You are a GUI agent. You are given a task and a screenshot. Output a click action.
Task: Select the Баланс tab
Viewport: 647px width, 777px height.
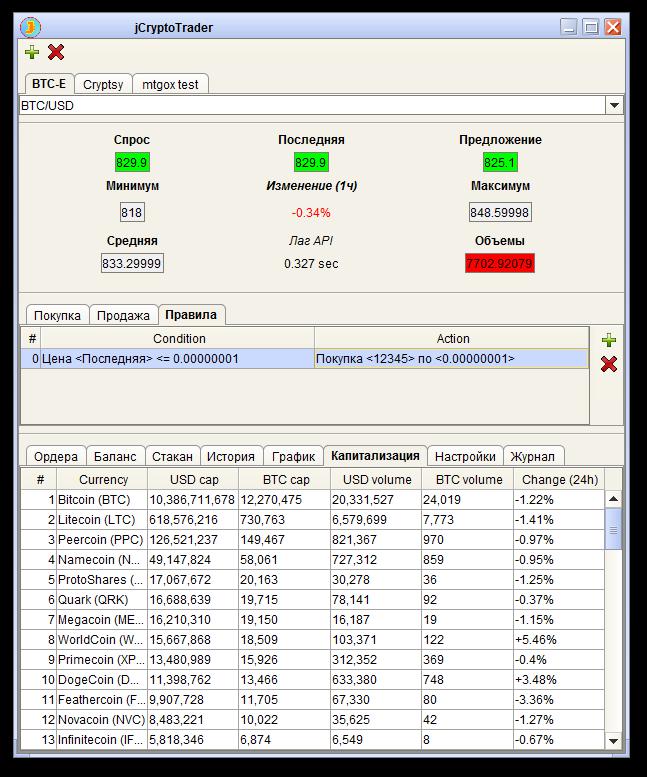point(115,456)
